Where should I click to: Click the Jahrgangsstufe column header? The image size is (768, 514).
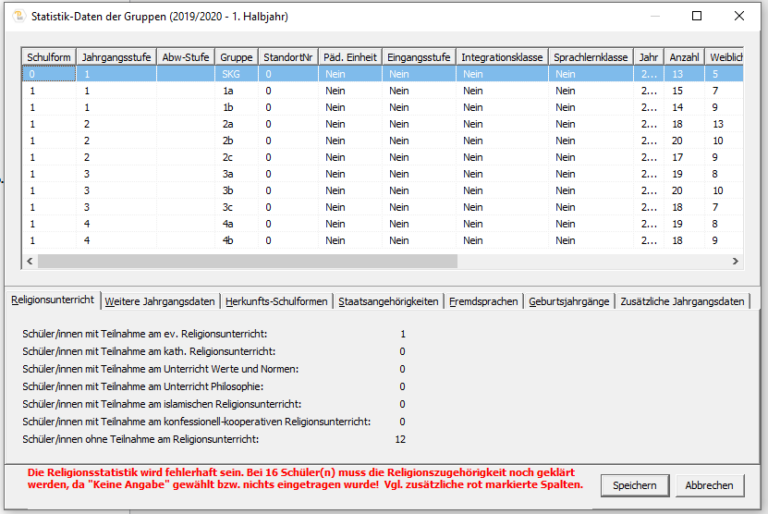[116, 58]
